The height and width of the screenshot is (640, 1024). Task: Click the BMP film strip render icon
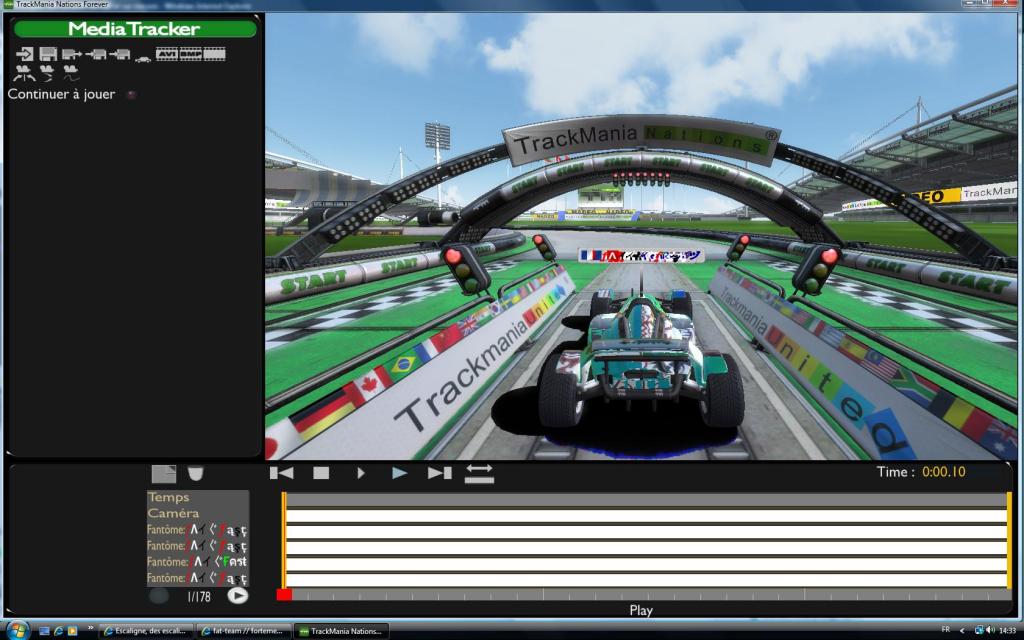pos(190,54)
